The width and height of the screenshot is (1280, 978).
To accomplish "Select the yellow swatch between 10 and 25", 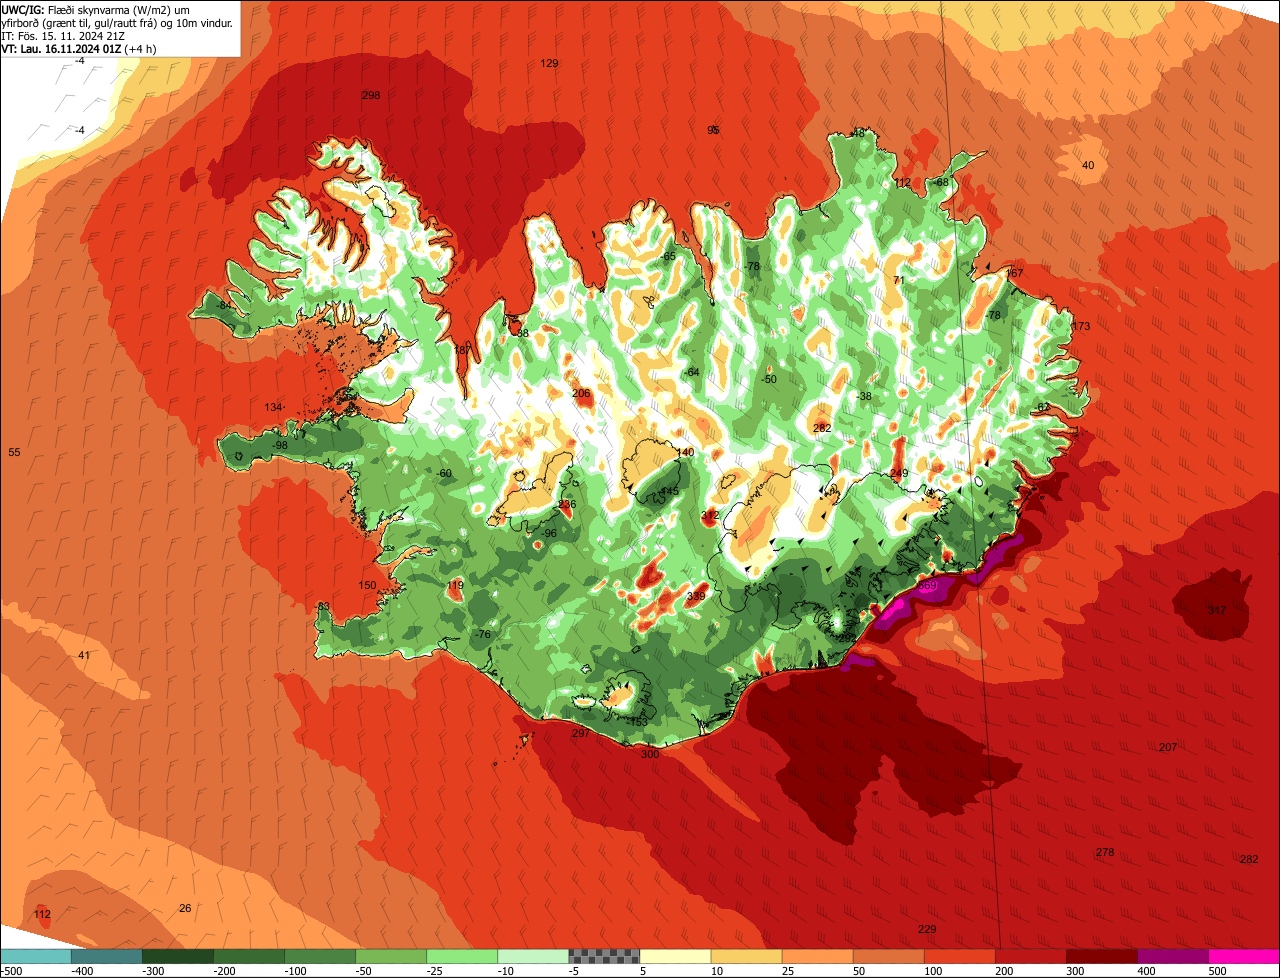I will tap(746, 956).
